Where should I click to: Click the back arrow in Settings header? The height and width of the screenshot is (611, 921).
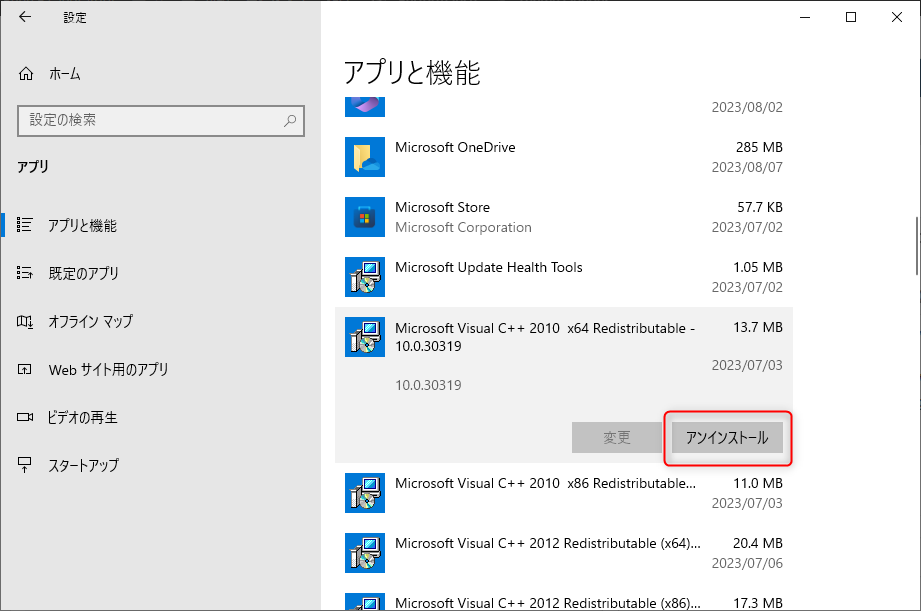coord(25,17)
